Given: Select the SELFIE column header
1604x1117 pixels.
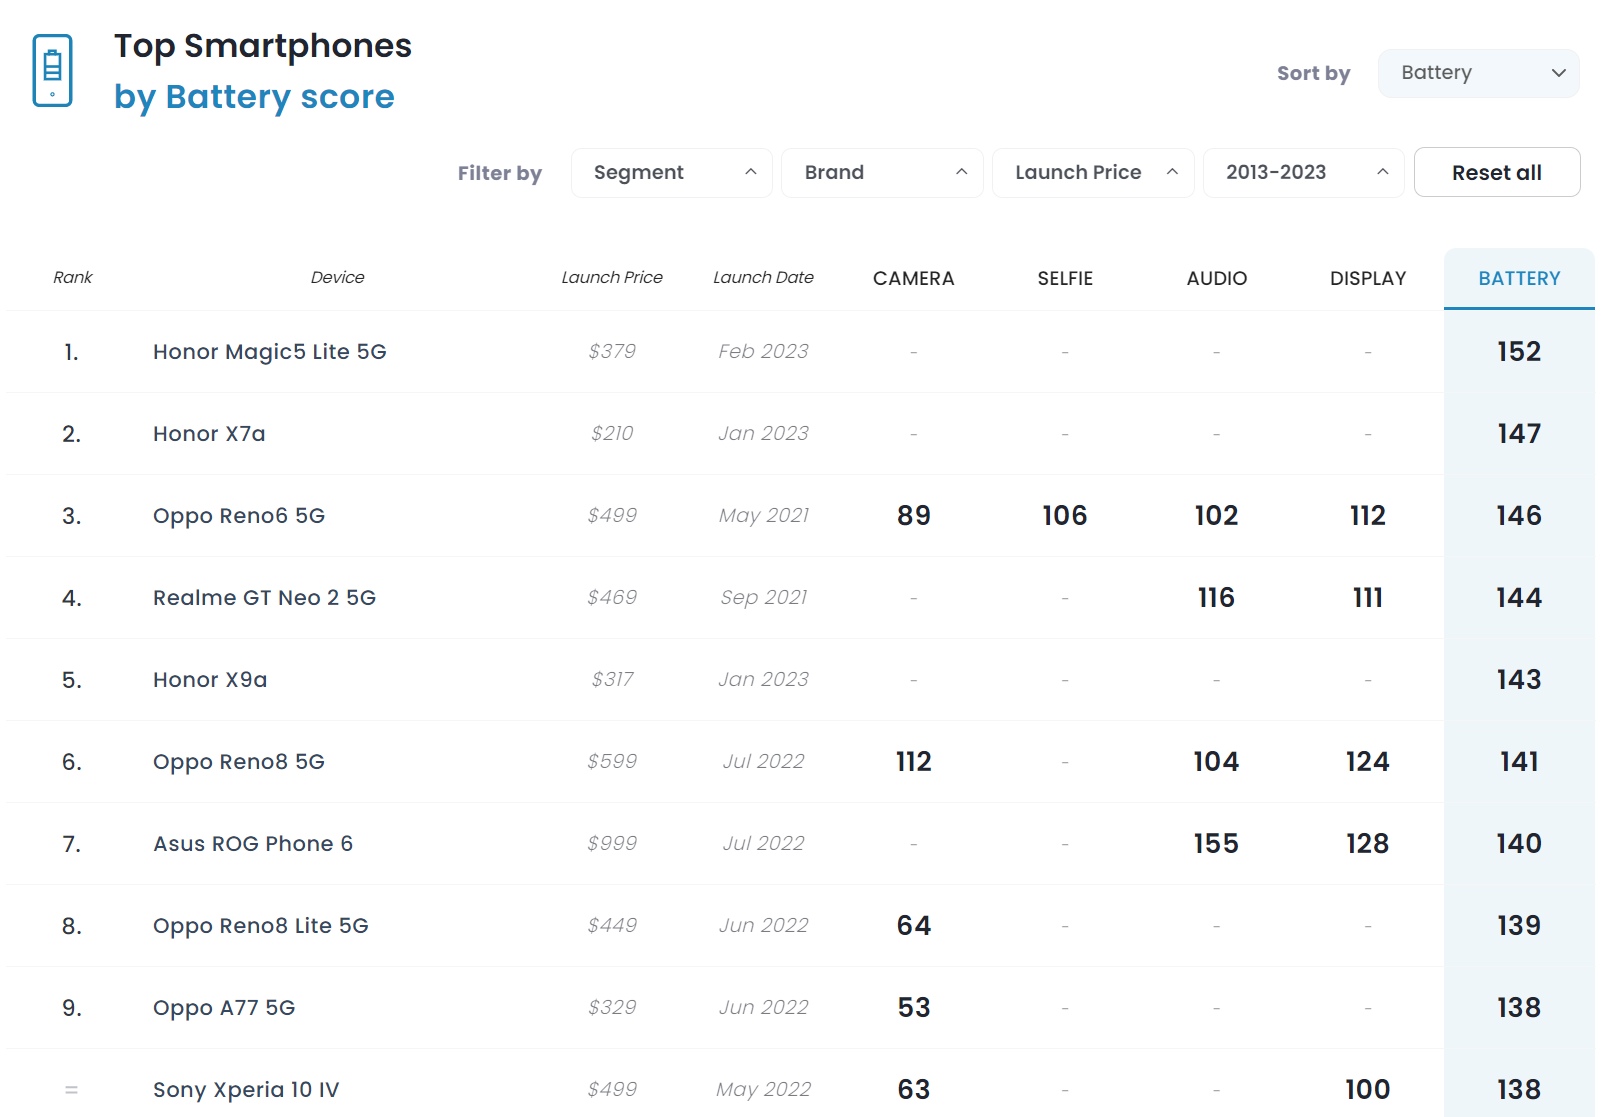Looking at the screenshot, I should coord(1065,278).
